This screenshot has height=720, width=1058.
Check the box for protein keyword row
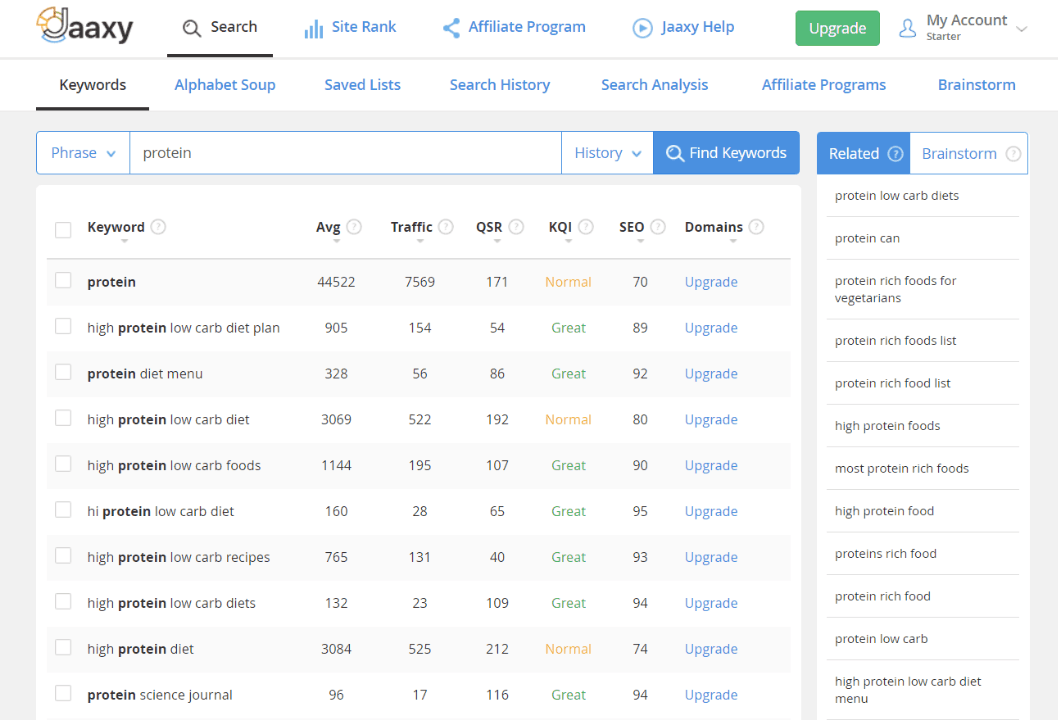[x=63, y=280]
